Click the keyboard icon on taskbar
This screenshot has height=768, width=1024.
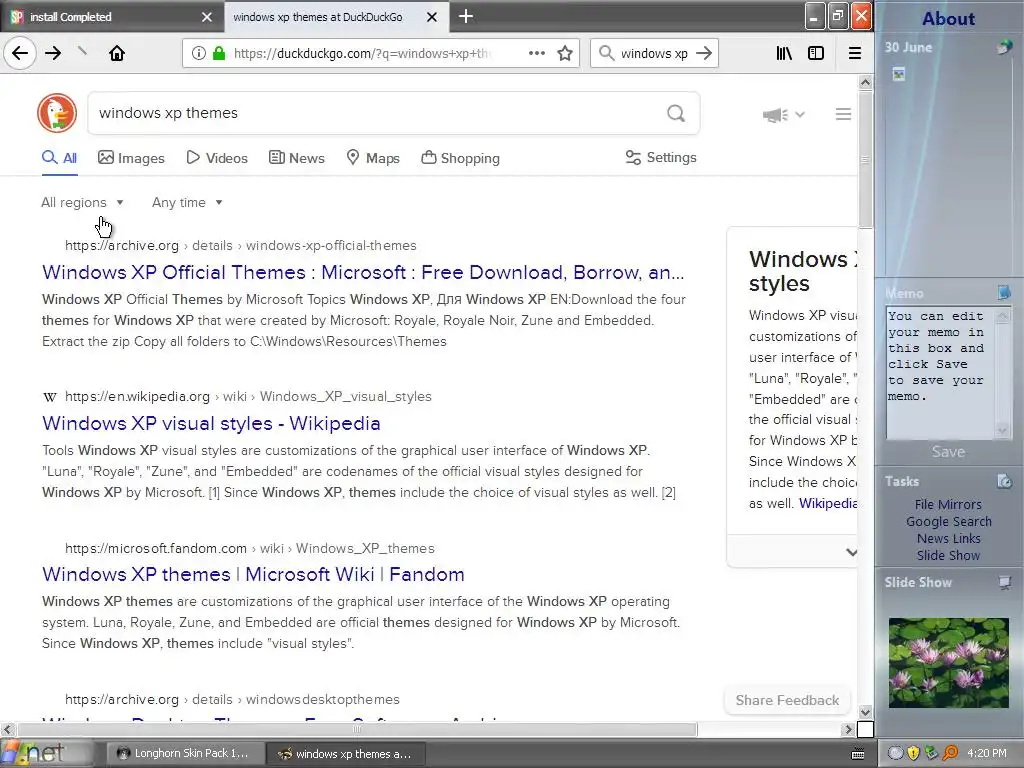point(858,754)
